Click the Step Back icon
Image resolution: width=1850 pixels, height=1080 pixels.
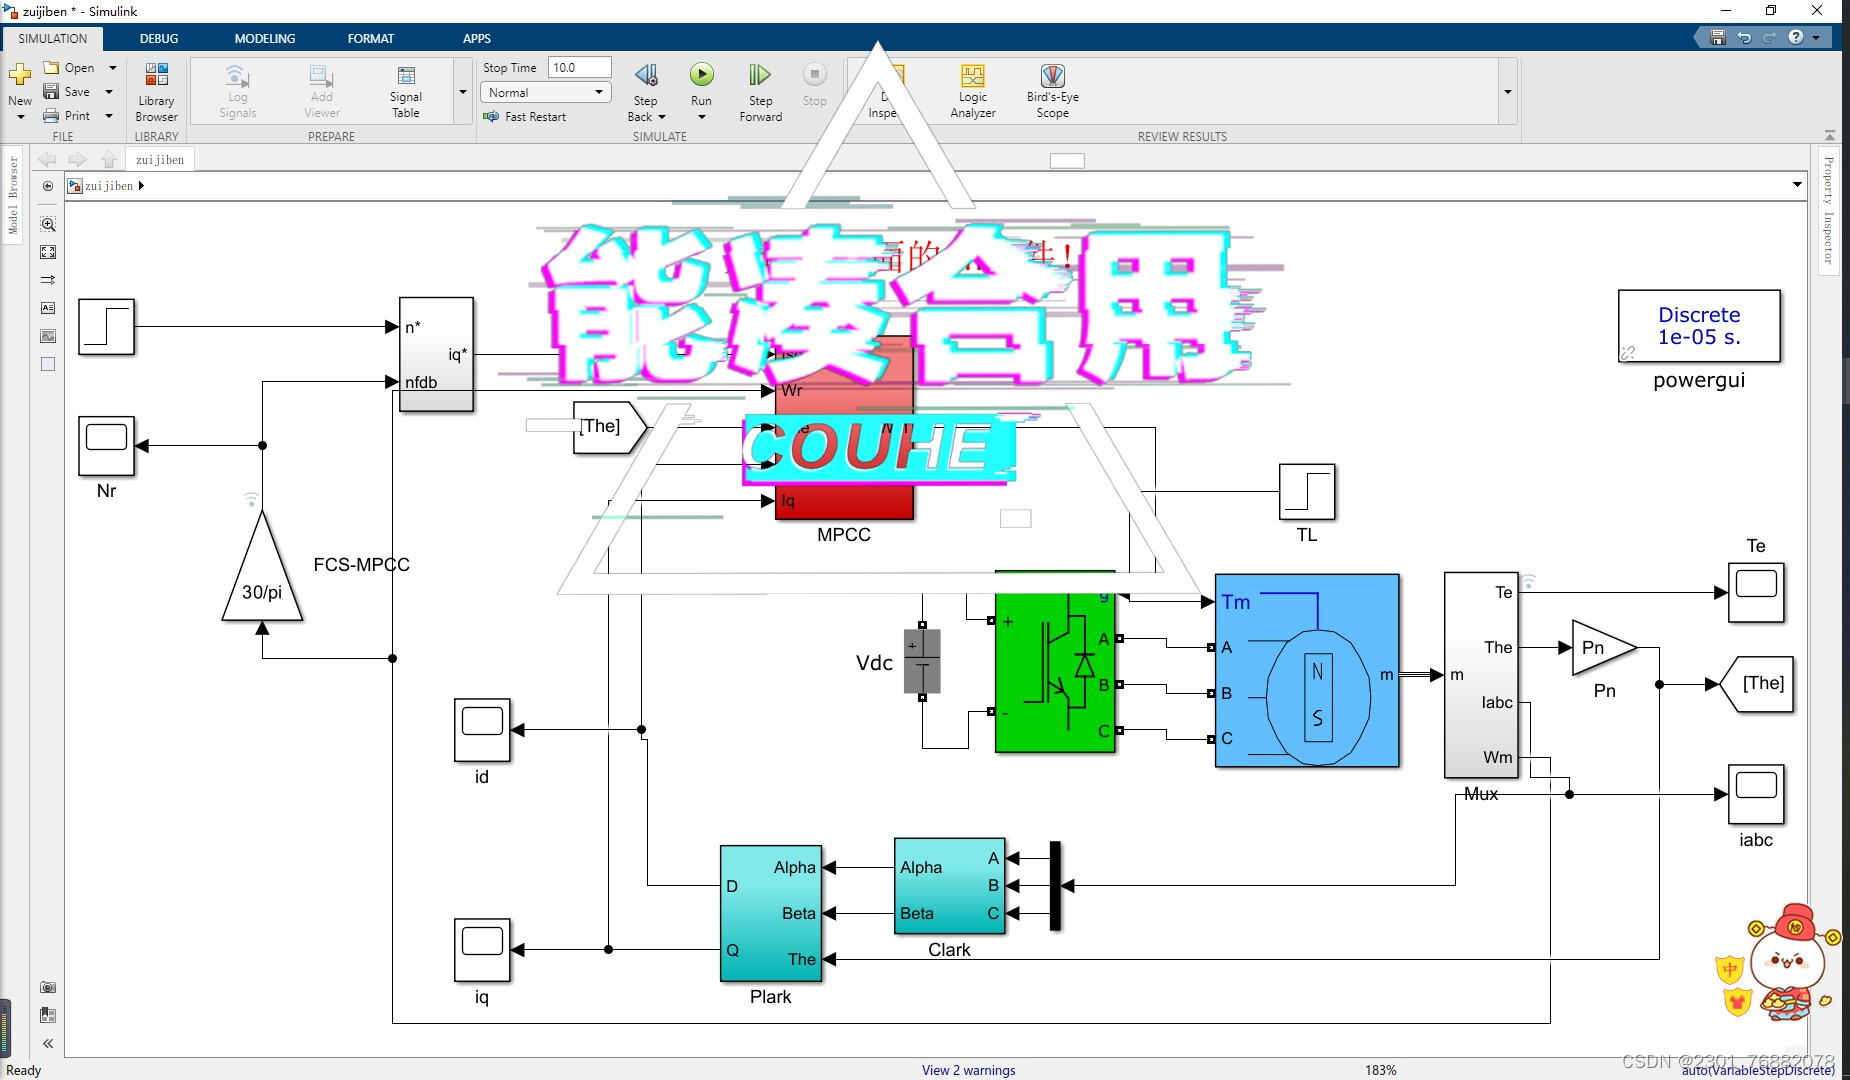[646, 75]
